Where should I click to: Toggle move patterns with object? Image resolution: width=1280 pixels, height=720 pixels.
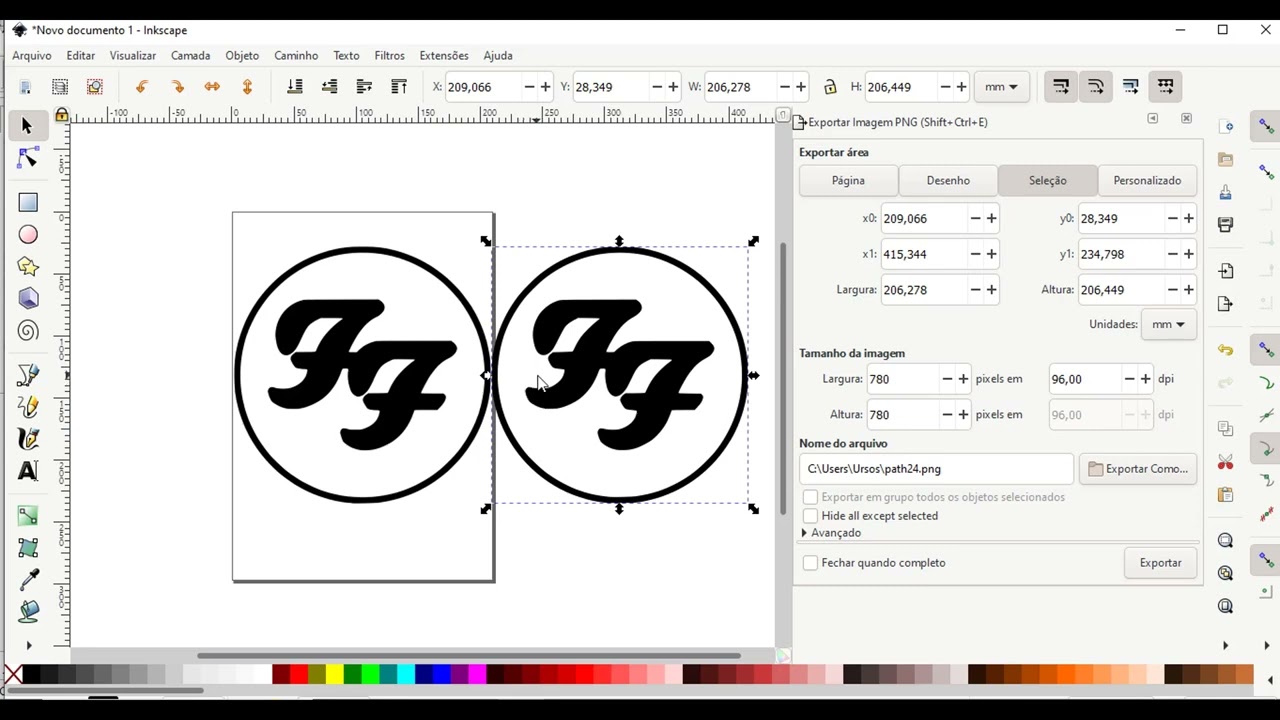[1165, 87]
